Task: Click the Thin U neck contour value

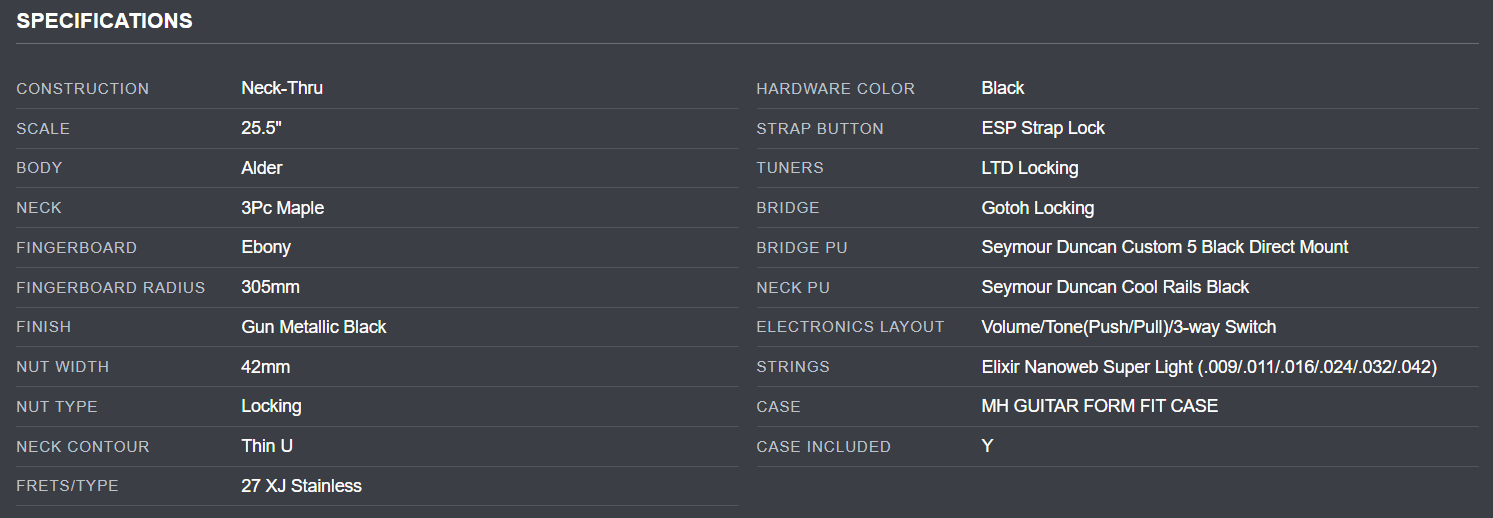Action: coord(267,446)
